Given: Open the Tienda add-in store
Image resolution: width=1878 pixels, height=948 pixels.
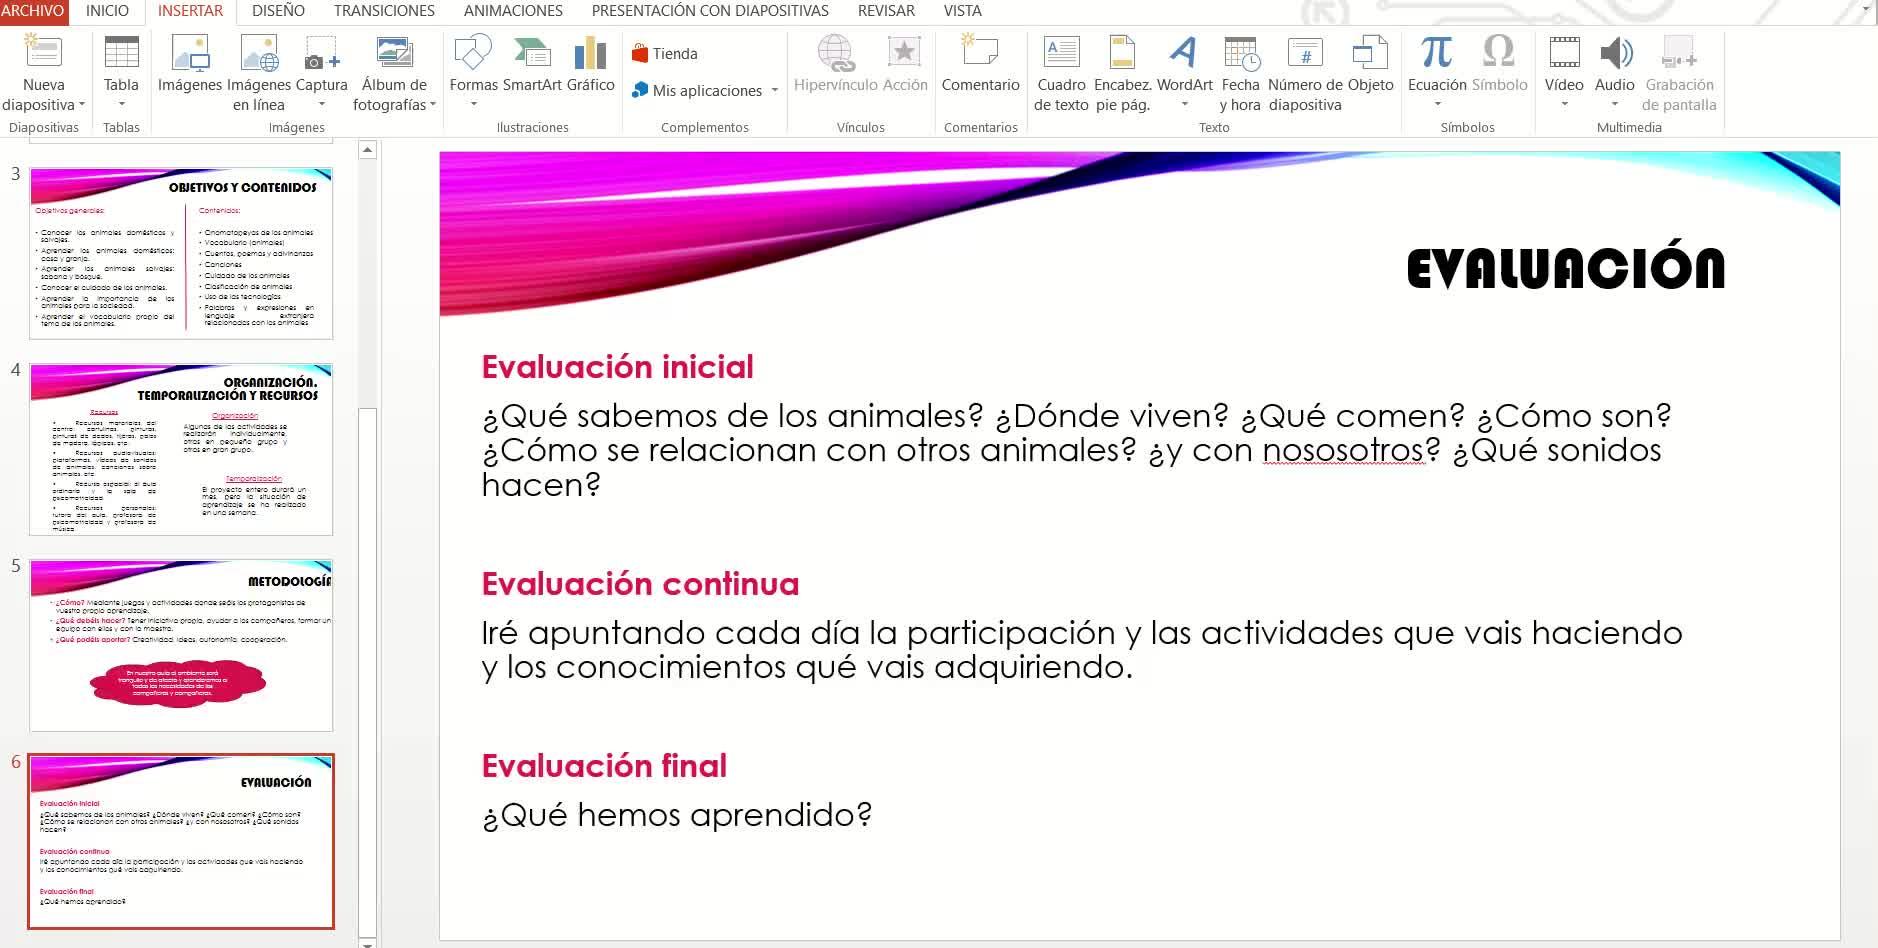Looking at the screenshot, I should click(665, 53).
